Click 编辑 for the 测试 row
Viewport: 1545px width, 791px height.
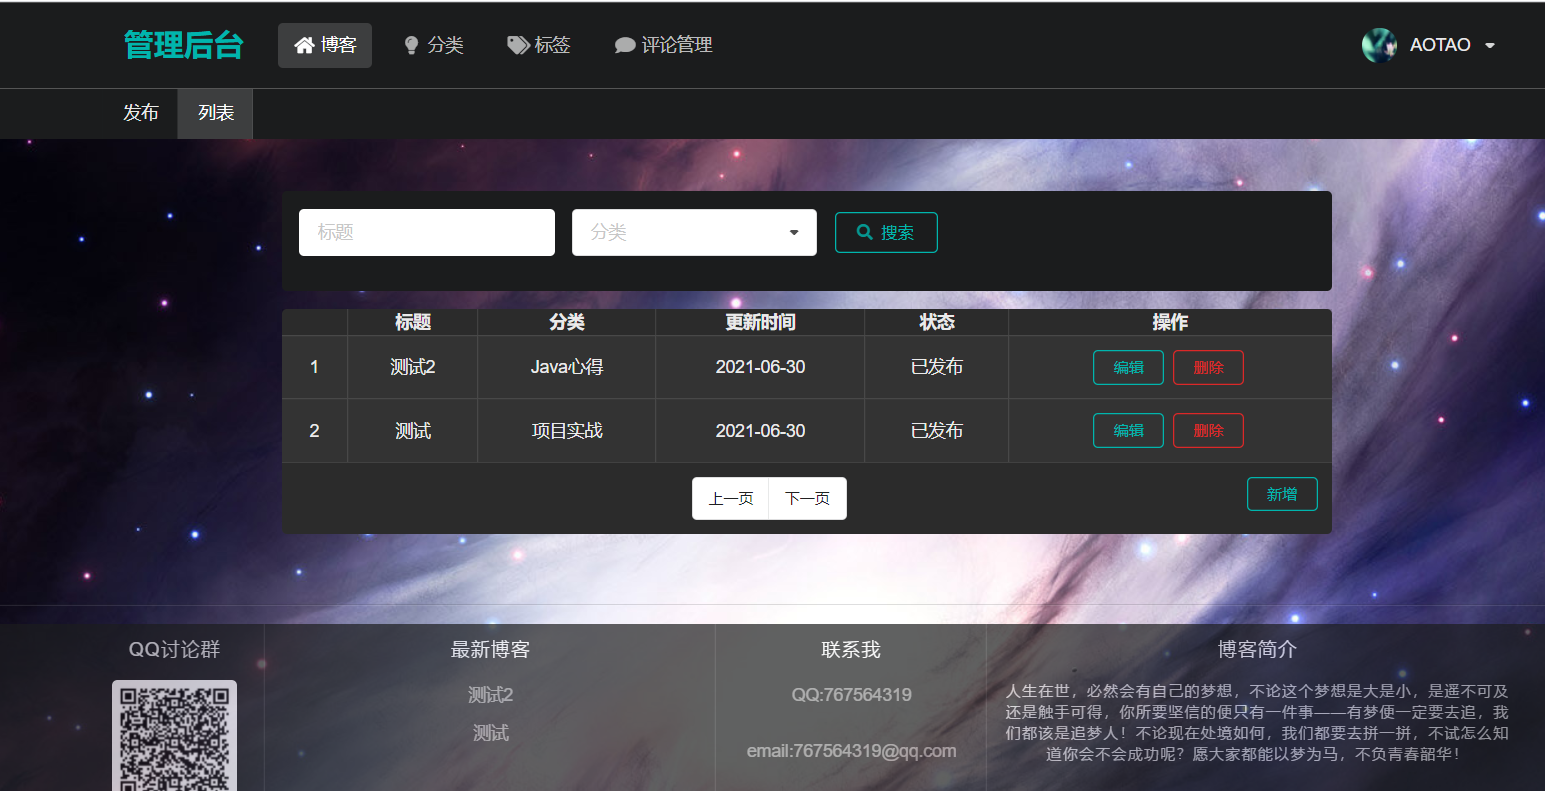(x=1128, y=430)
